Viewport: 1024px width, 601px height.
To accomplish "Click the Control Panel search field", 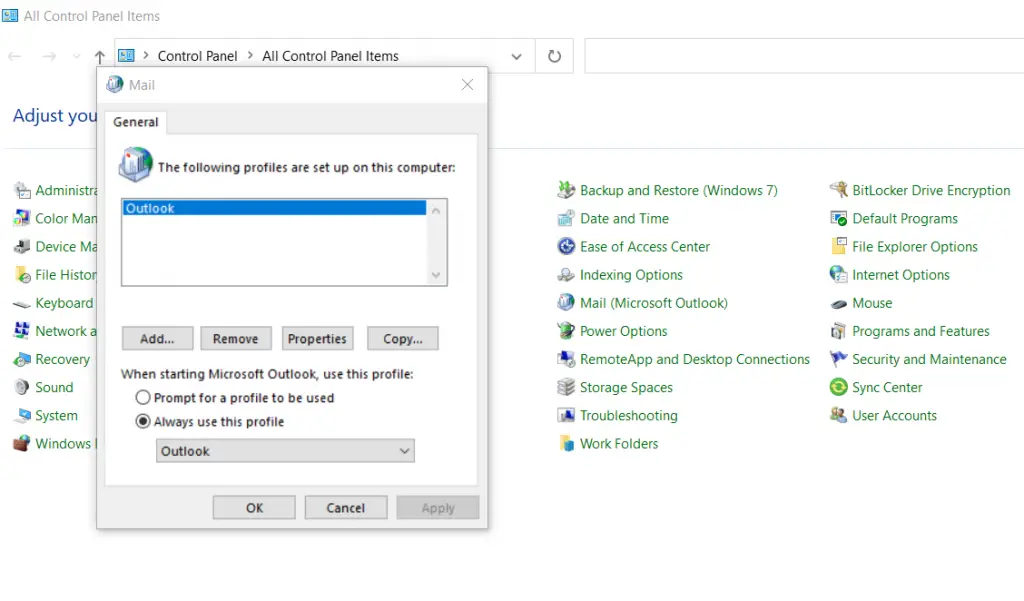I will click(804, 56).
